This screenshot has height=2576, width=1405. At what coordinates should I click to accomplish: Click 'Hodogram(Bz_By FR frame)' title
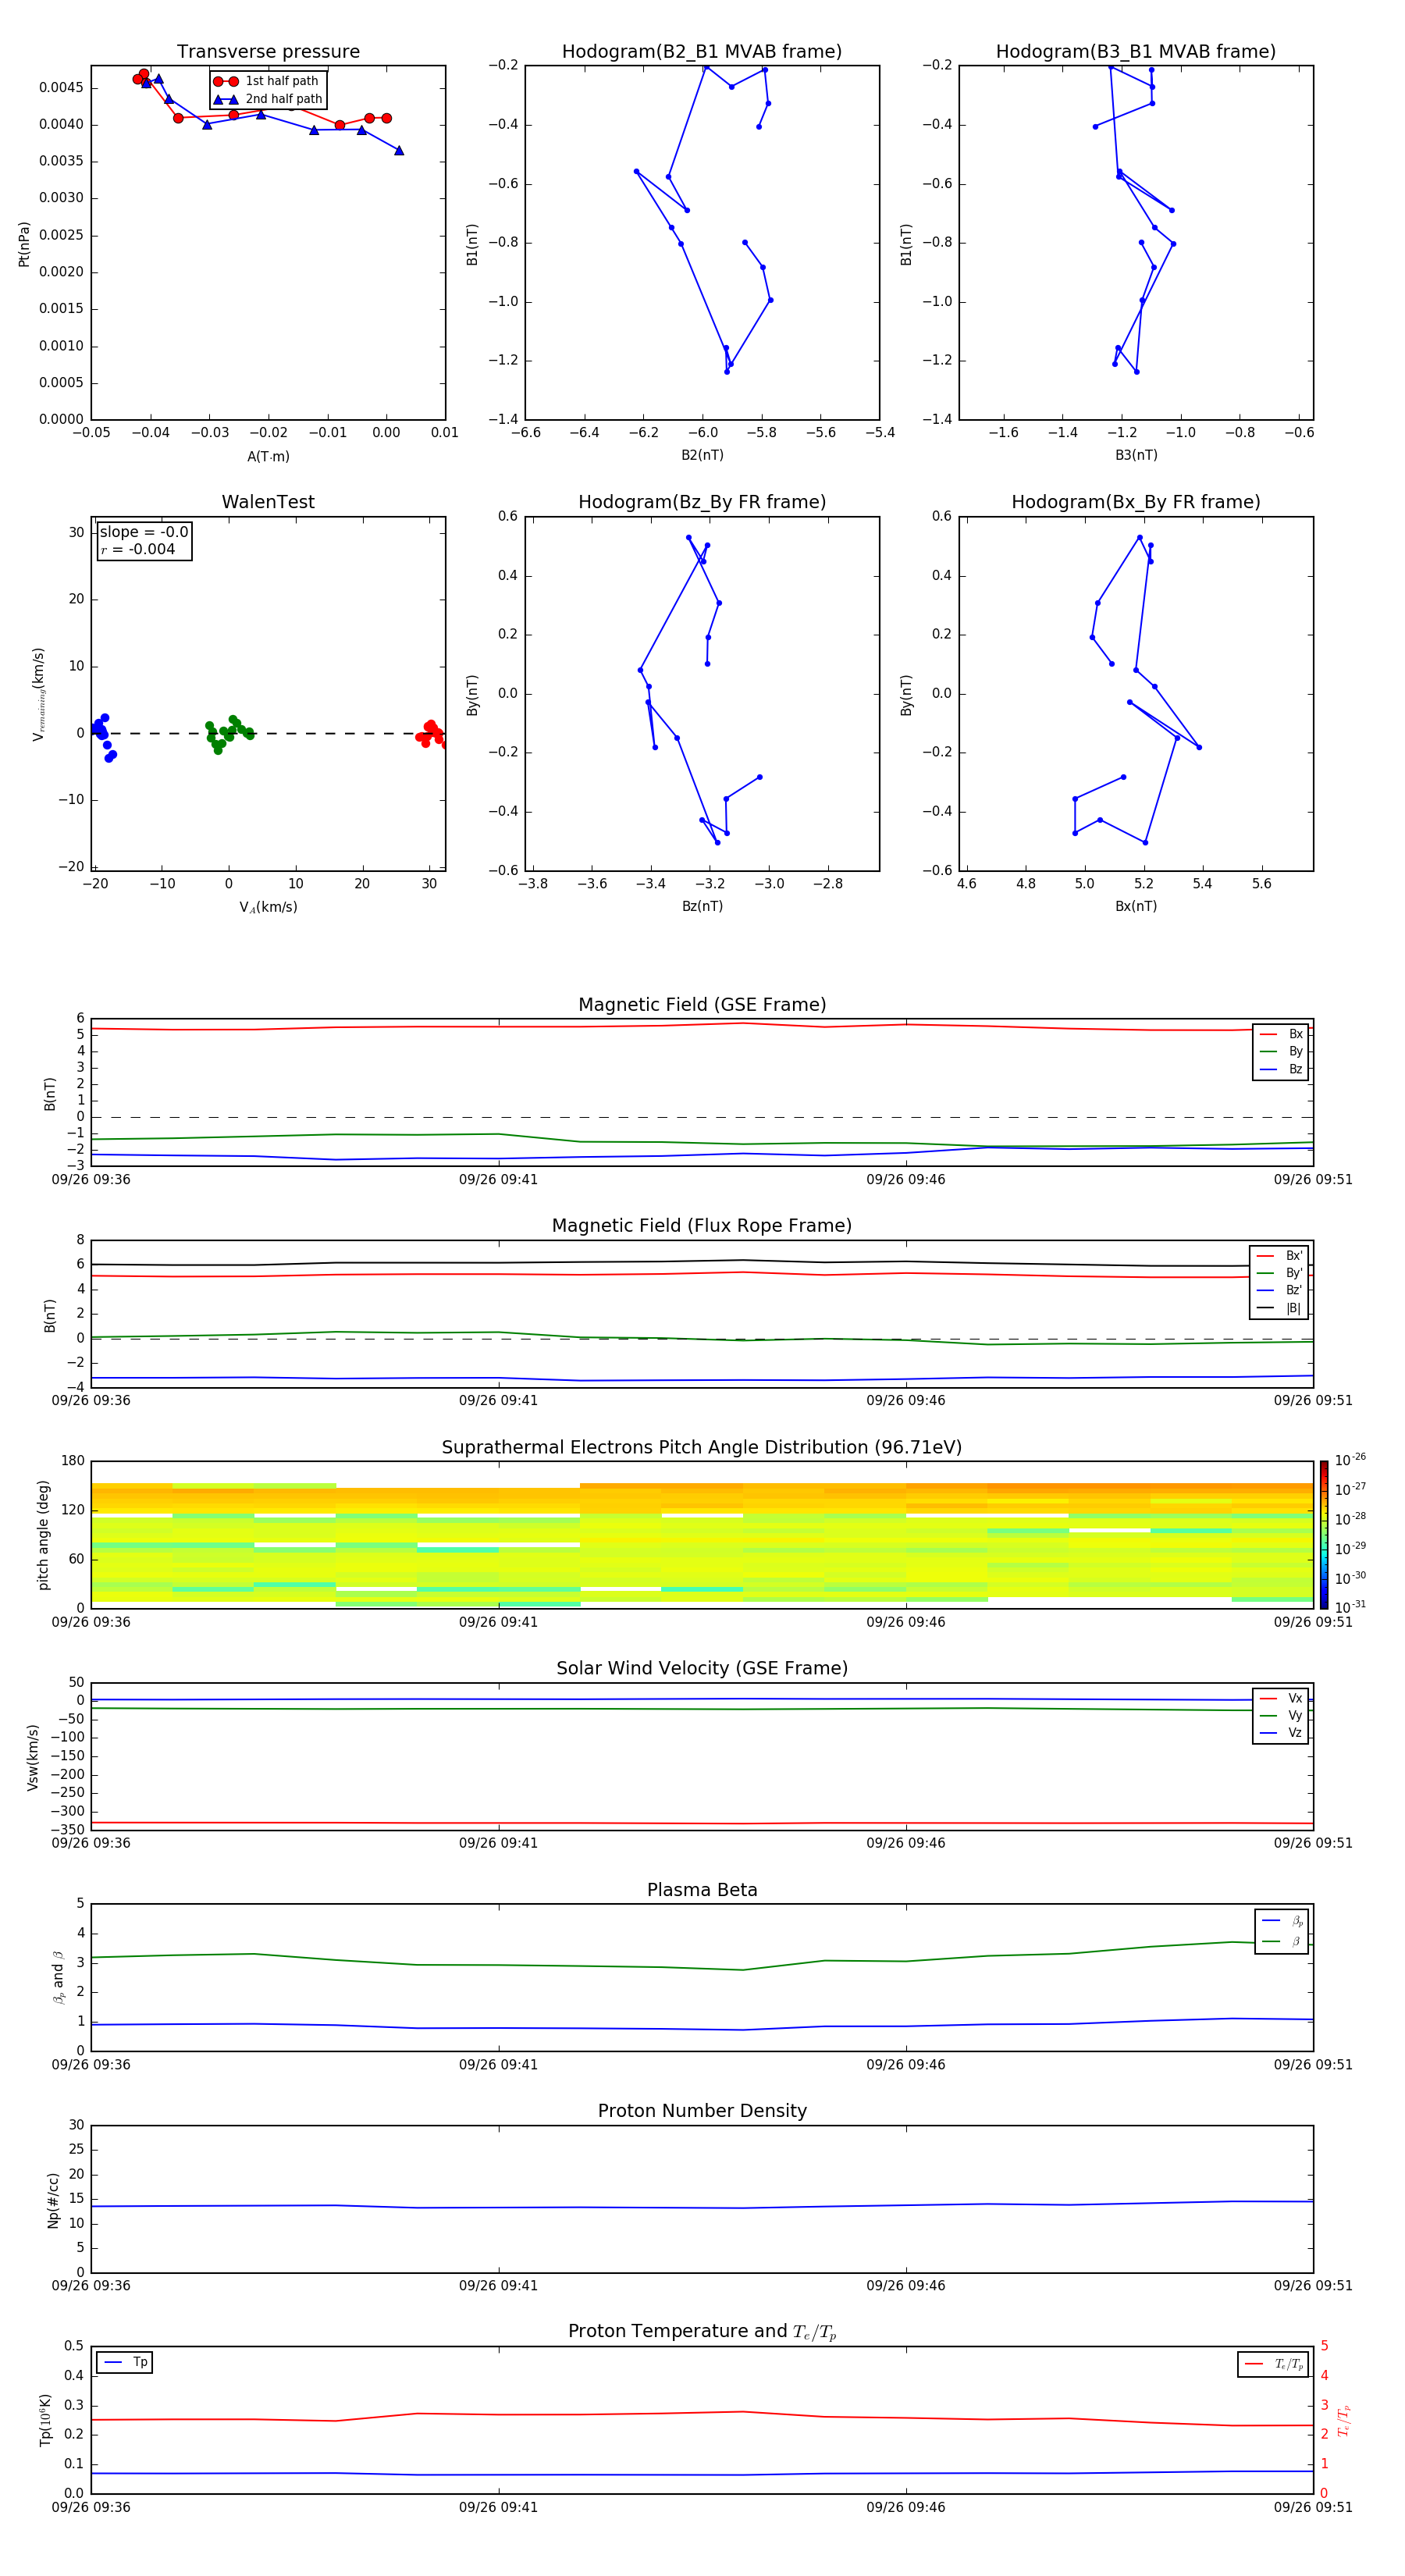[702, 502]
